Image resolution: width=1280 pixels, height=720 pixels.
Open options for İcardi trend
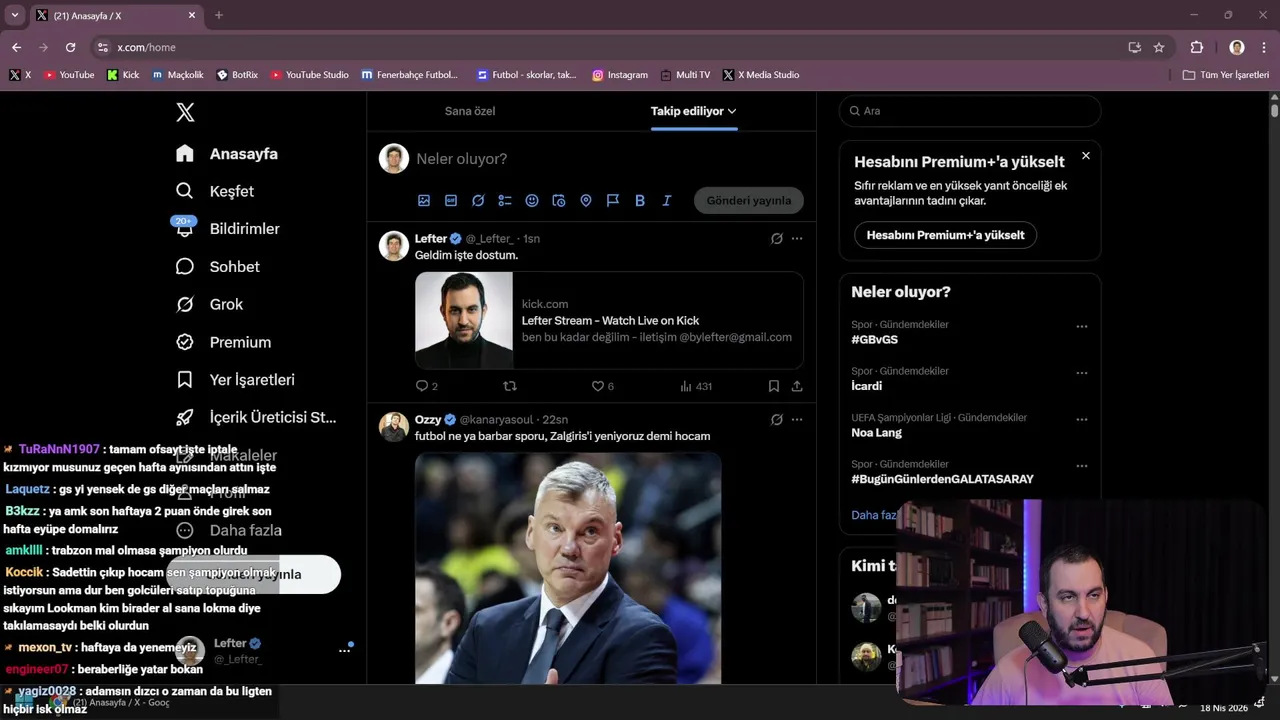tap(1082, 373)
